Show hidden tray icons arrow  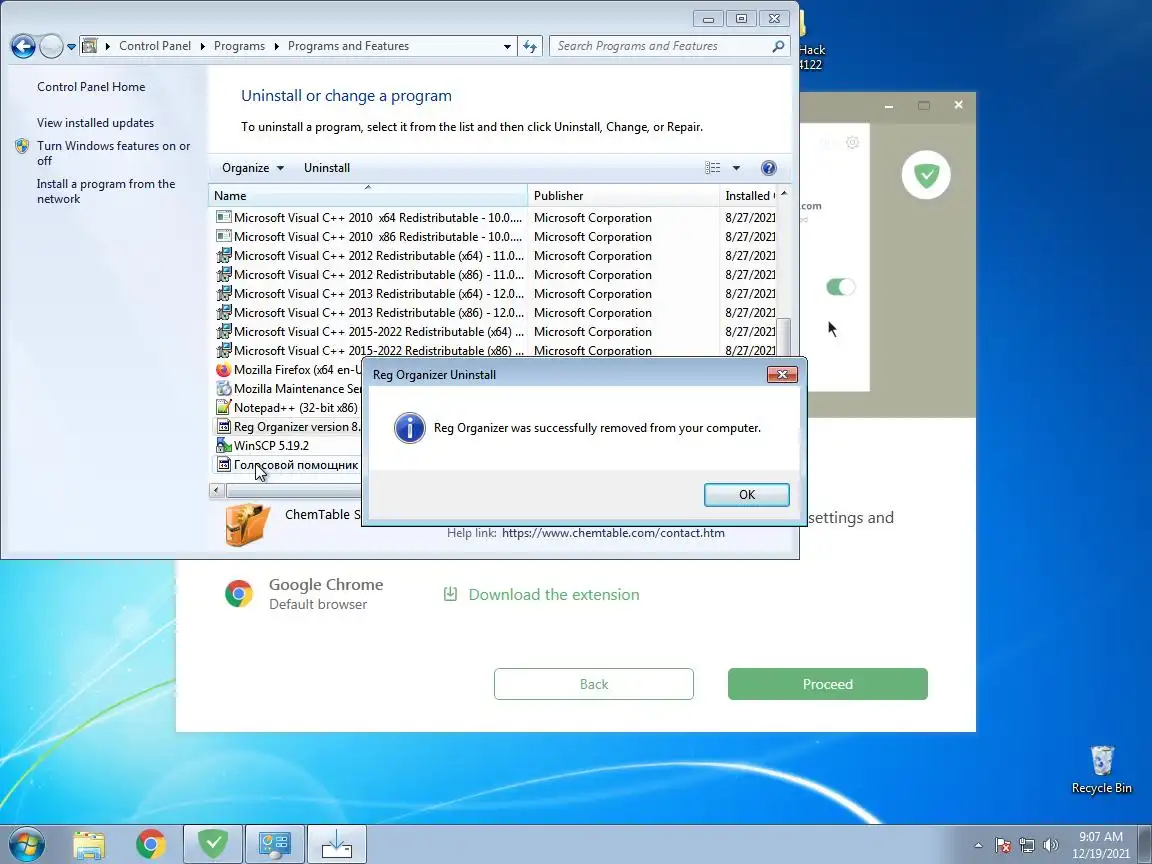coord(978,845)
